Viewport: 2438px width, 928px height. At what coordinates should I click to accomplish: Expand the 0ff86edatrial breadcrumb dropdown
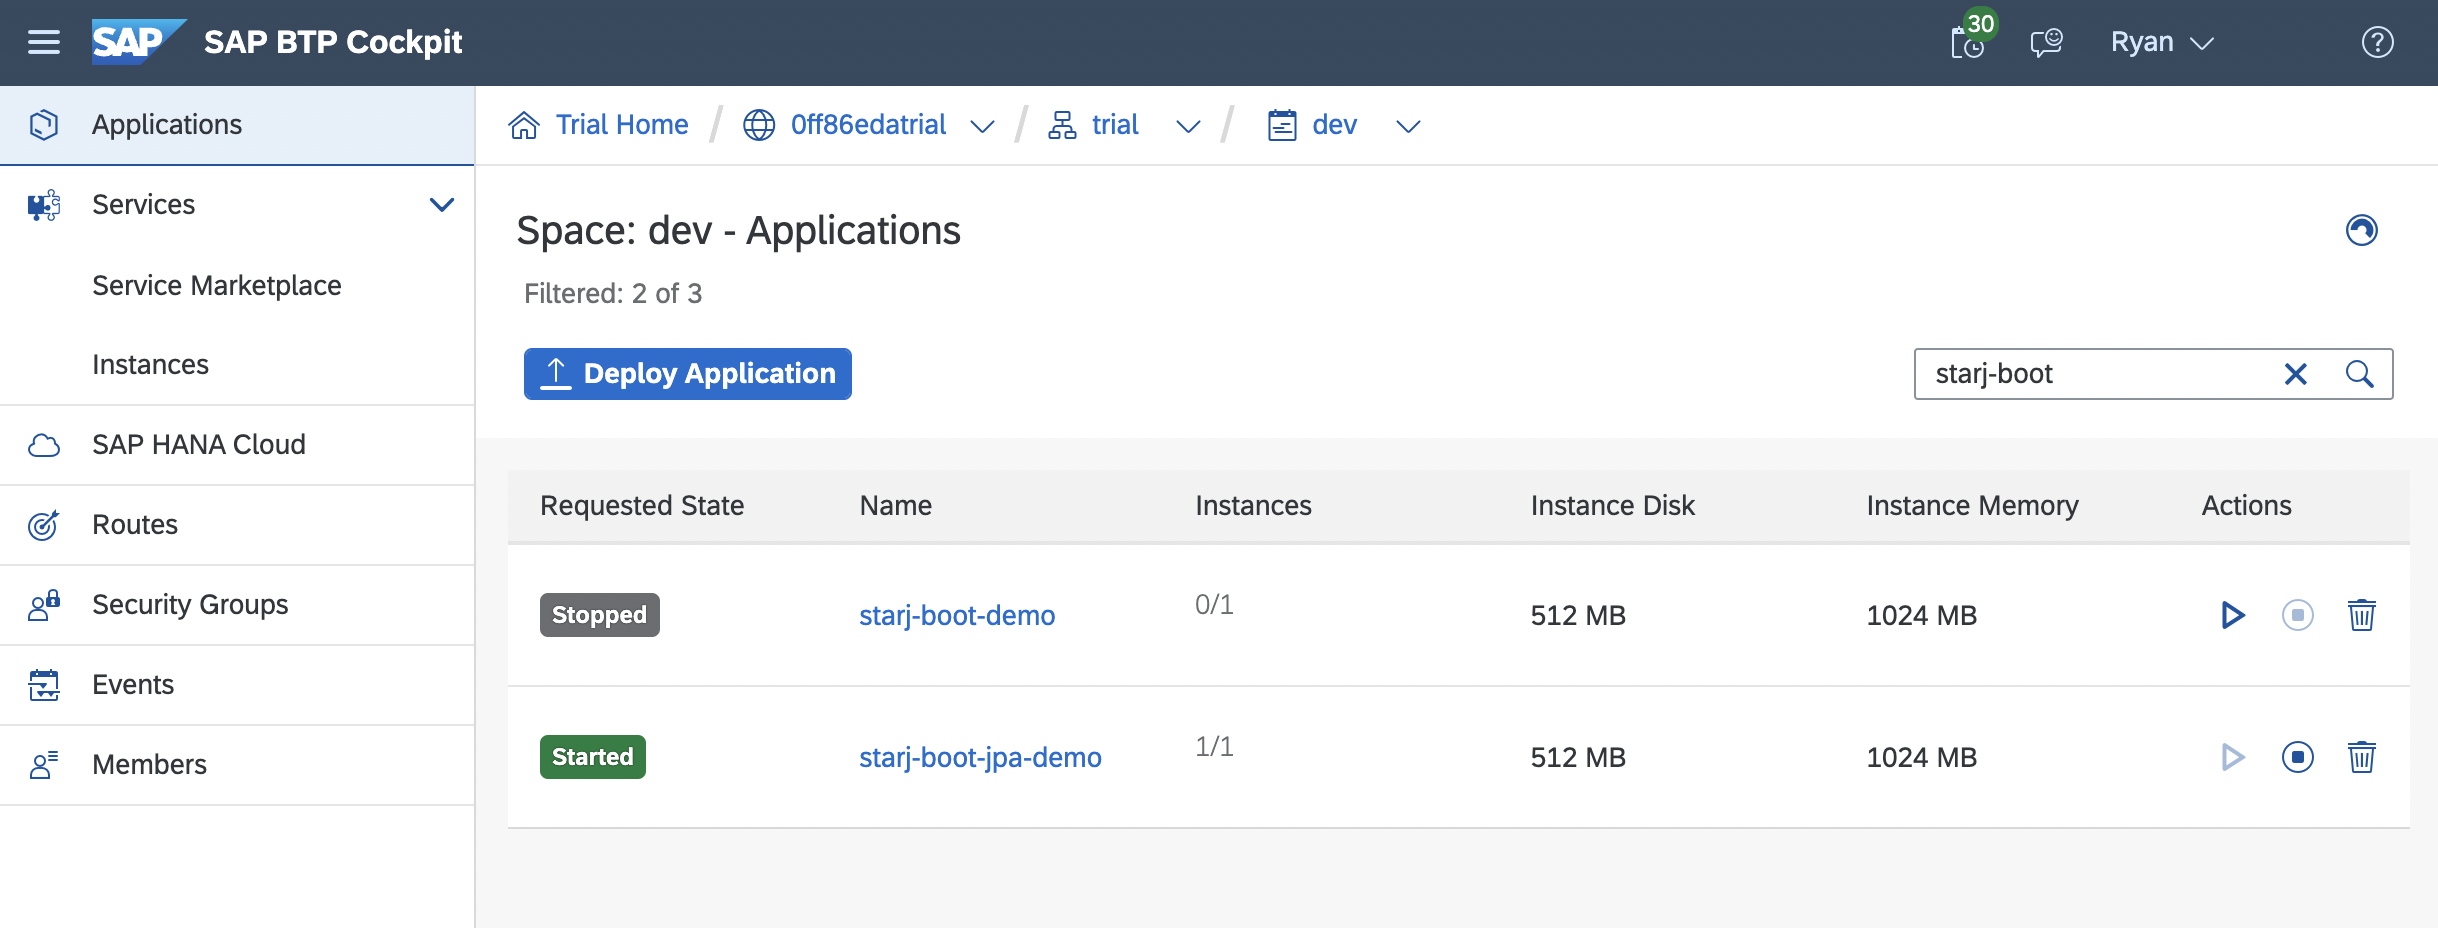[982, 126]
